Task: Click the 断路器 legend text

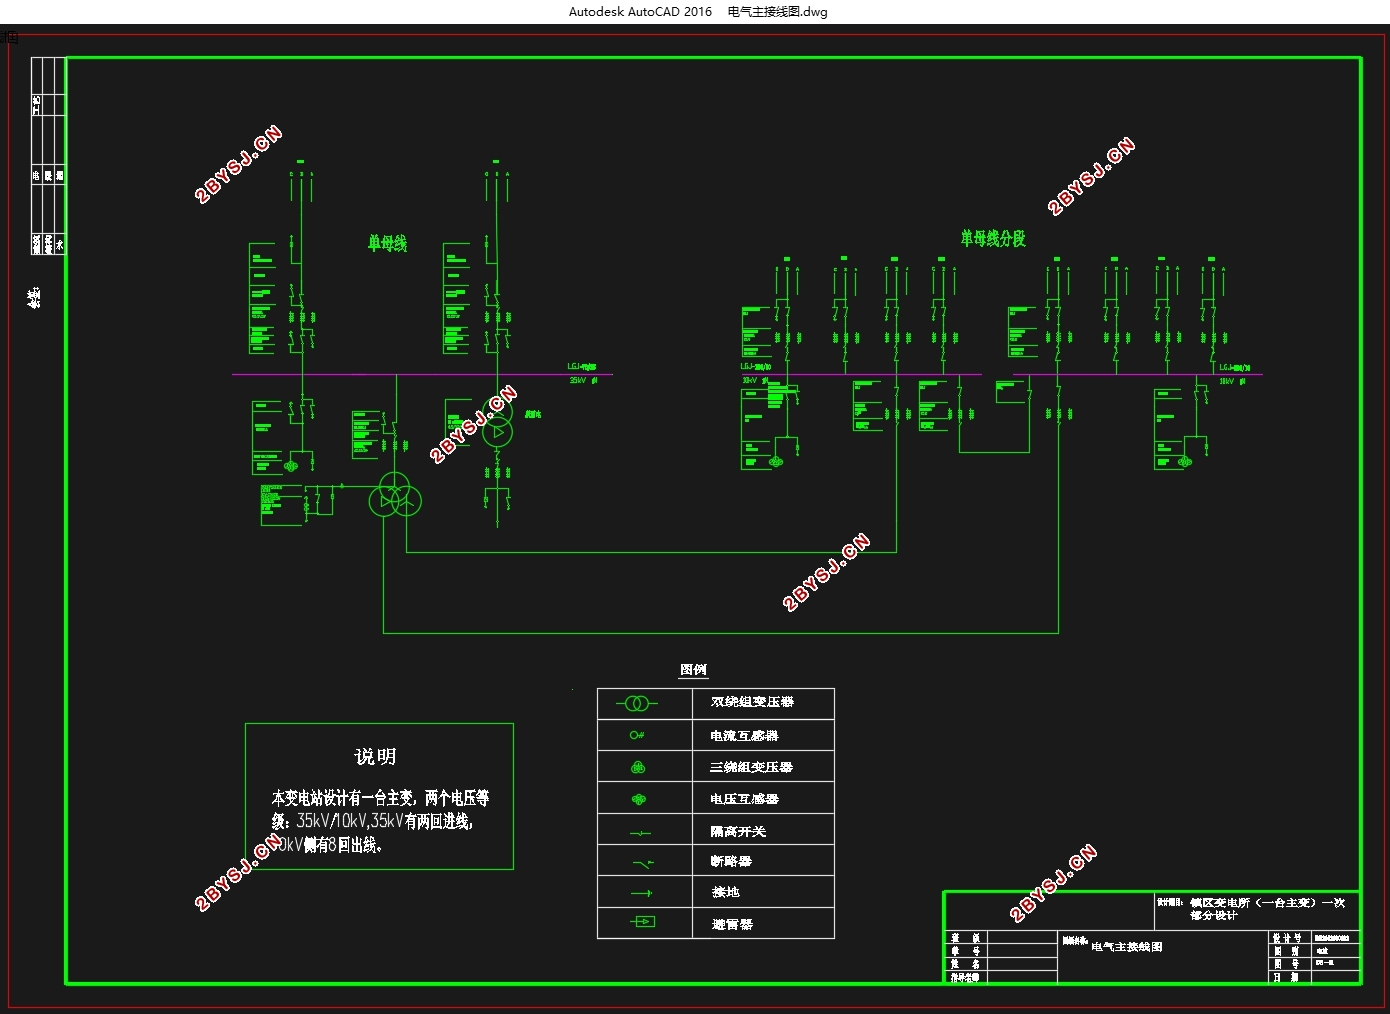Action: (x=731, y=861)
